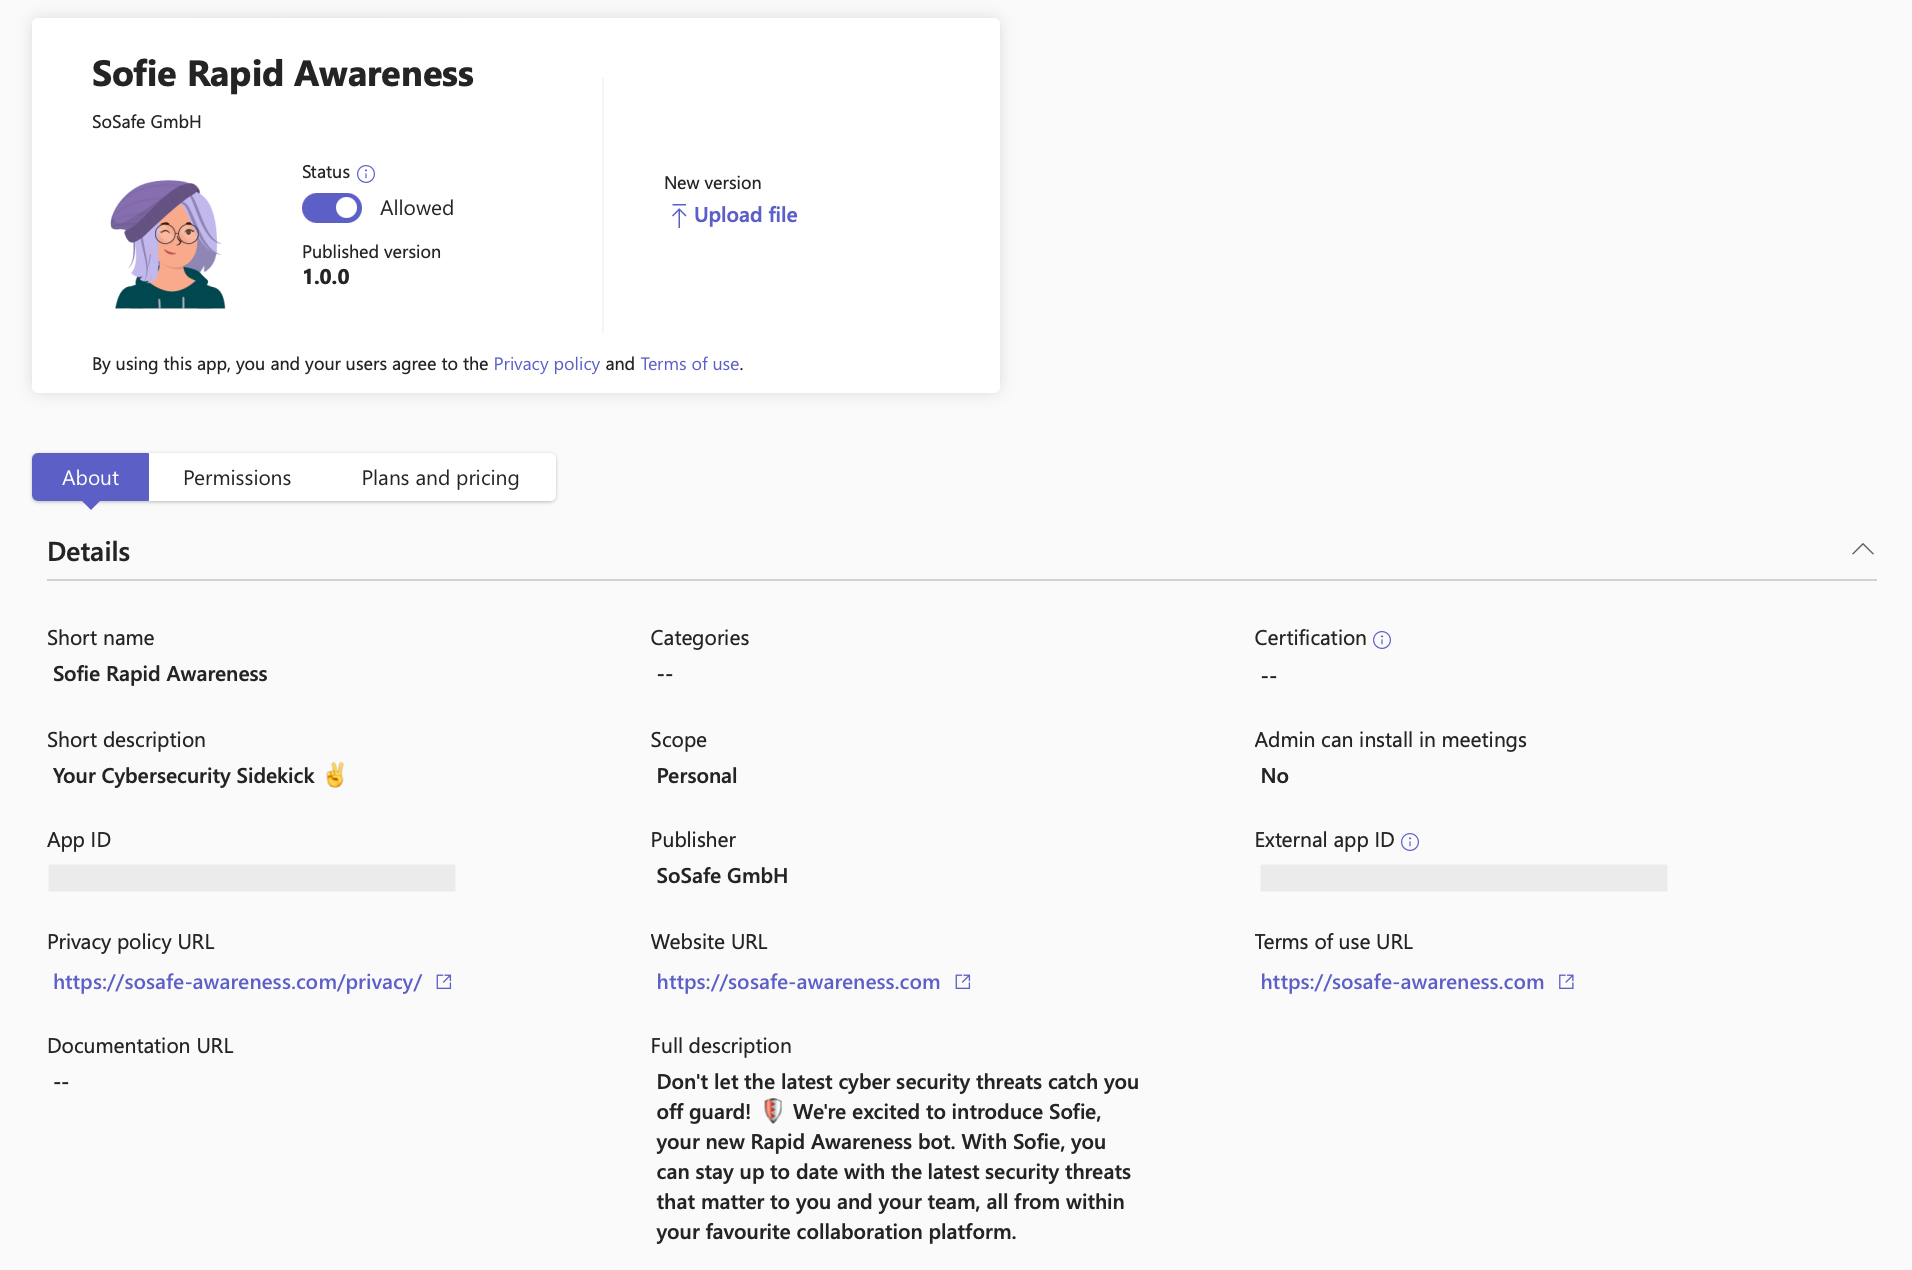Click the Terms of use URL link

click(1401, 982)
